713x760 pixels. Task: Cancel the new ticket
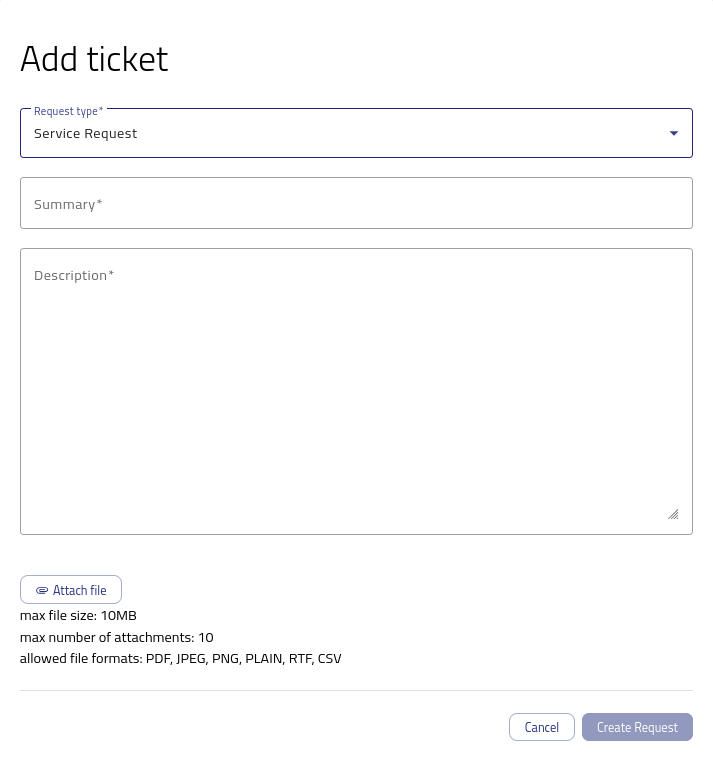tap(542, 727)
